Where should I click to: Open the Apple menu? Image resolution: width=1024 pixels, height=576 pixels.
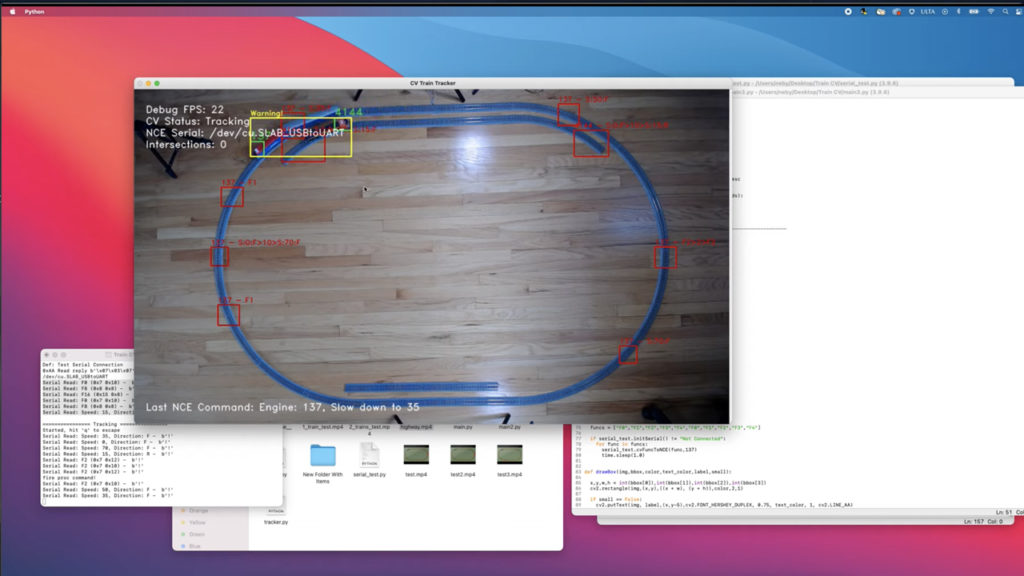(10, 10)
